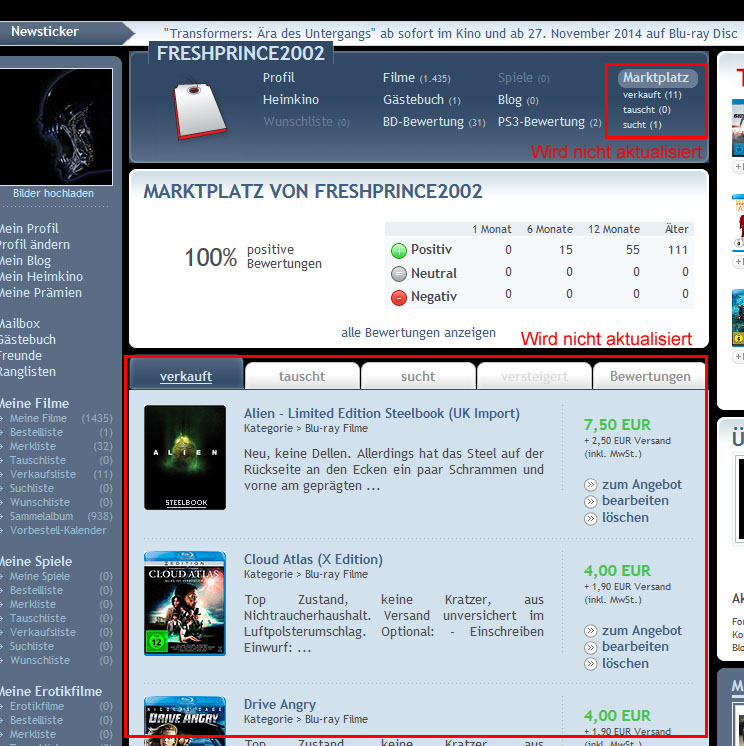Viewport: 744px width, 746px height.
Task: Click 'alle Bewertungen anzeigen' link
Action: pyautogui.click(x=418, y=333)
